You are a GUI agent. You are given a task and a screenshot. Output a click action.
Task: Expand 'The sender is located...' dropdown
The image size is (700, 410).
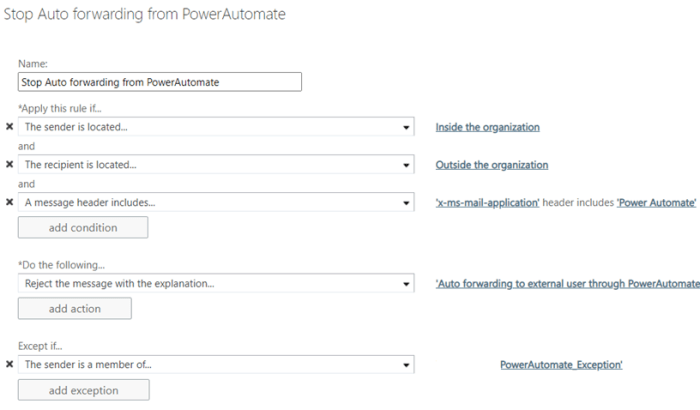click(405, 128)
